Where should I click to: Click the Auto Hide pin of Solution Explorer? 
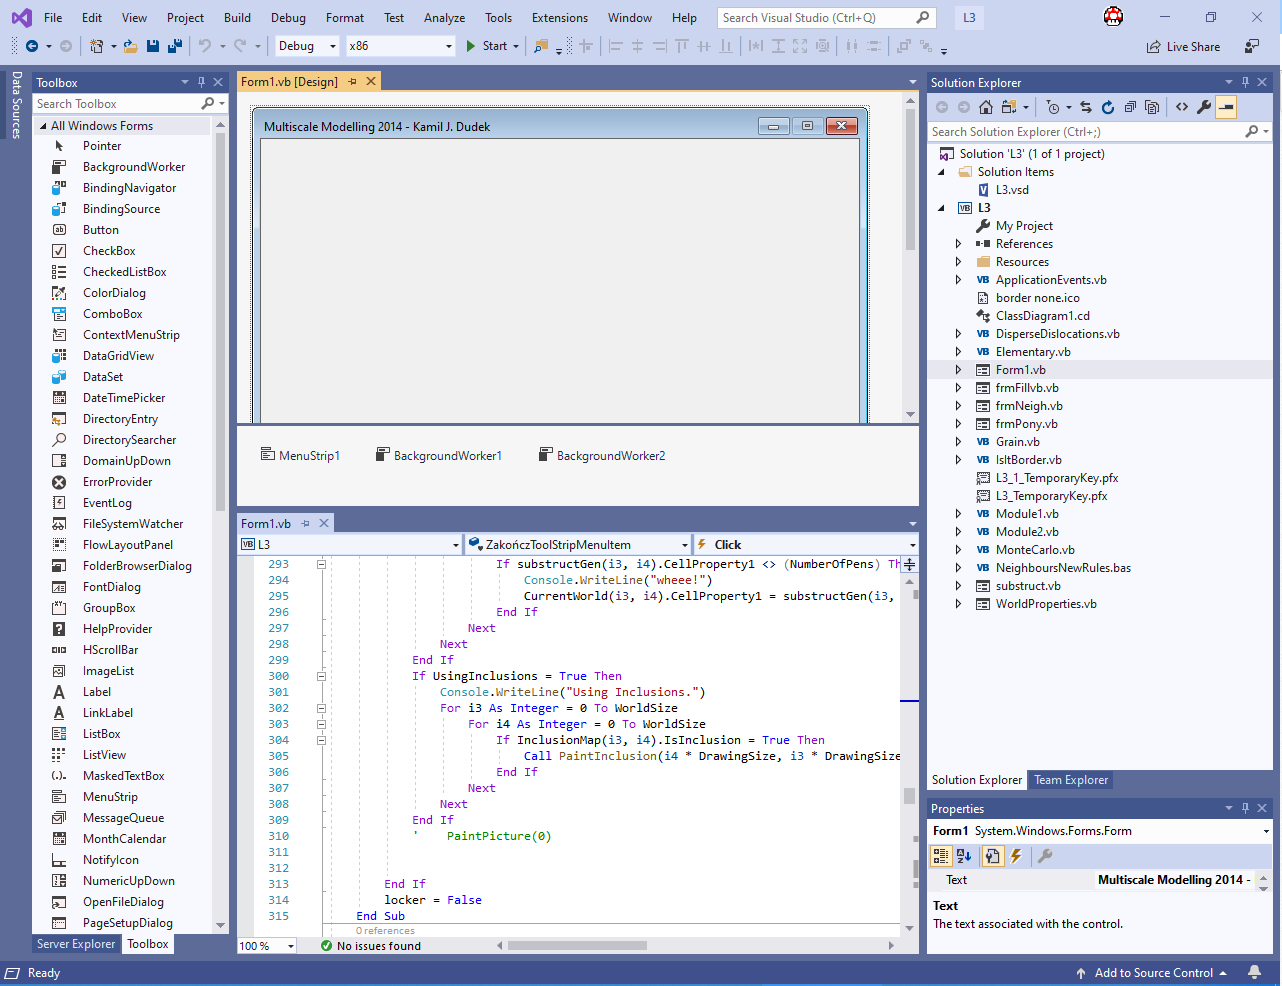pyautogui.click(x=1245, y=82)
